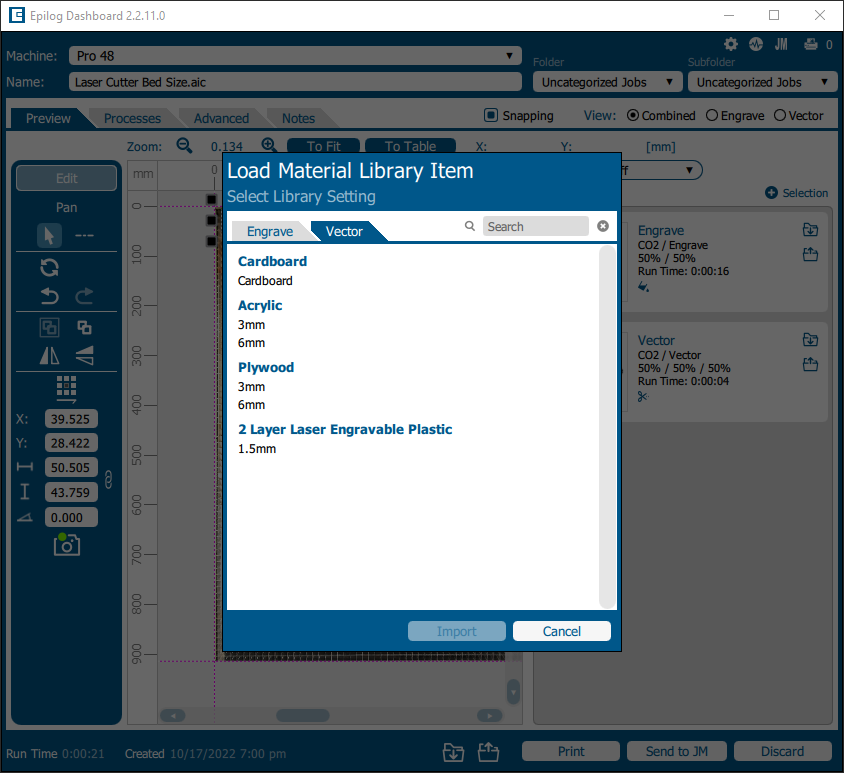Clear search with the X icon
844x773 pixels.
coord(603,226)
